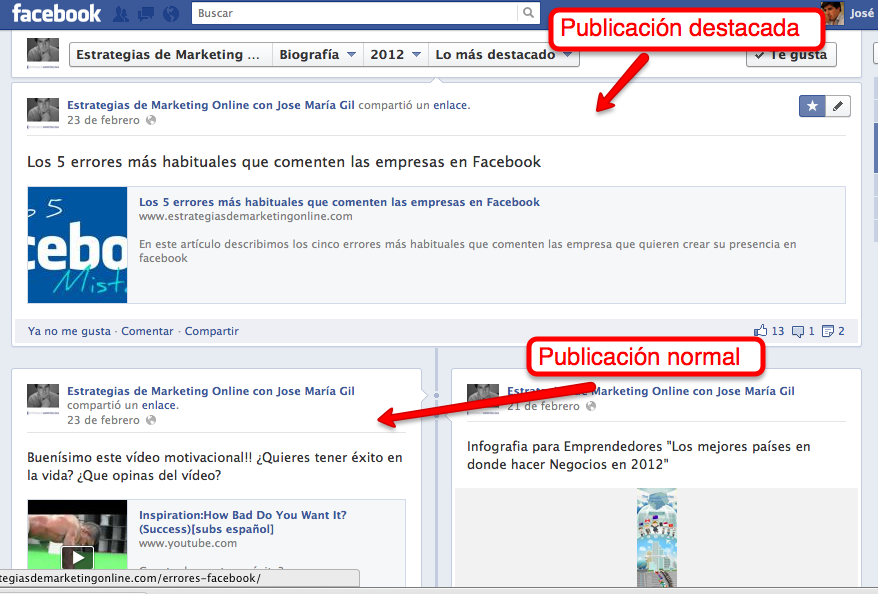Open the '5 errores' article thumbnail image
Screen dimensions: 878x594
coord(77,245)
